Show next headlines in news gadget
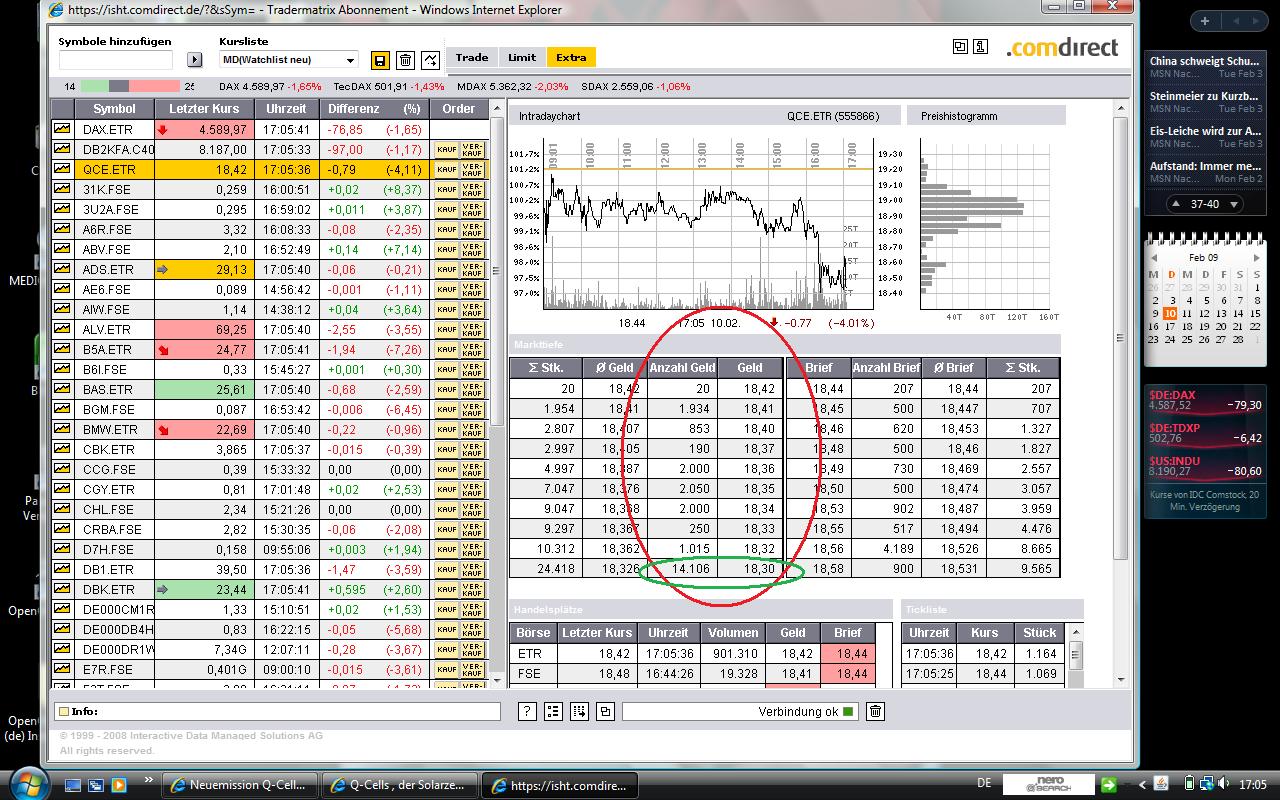Screen dimensions: 1280x800 coord(1235,204)
